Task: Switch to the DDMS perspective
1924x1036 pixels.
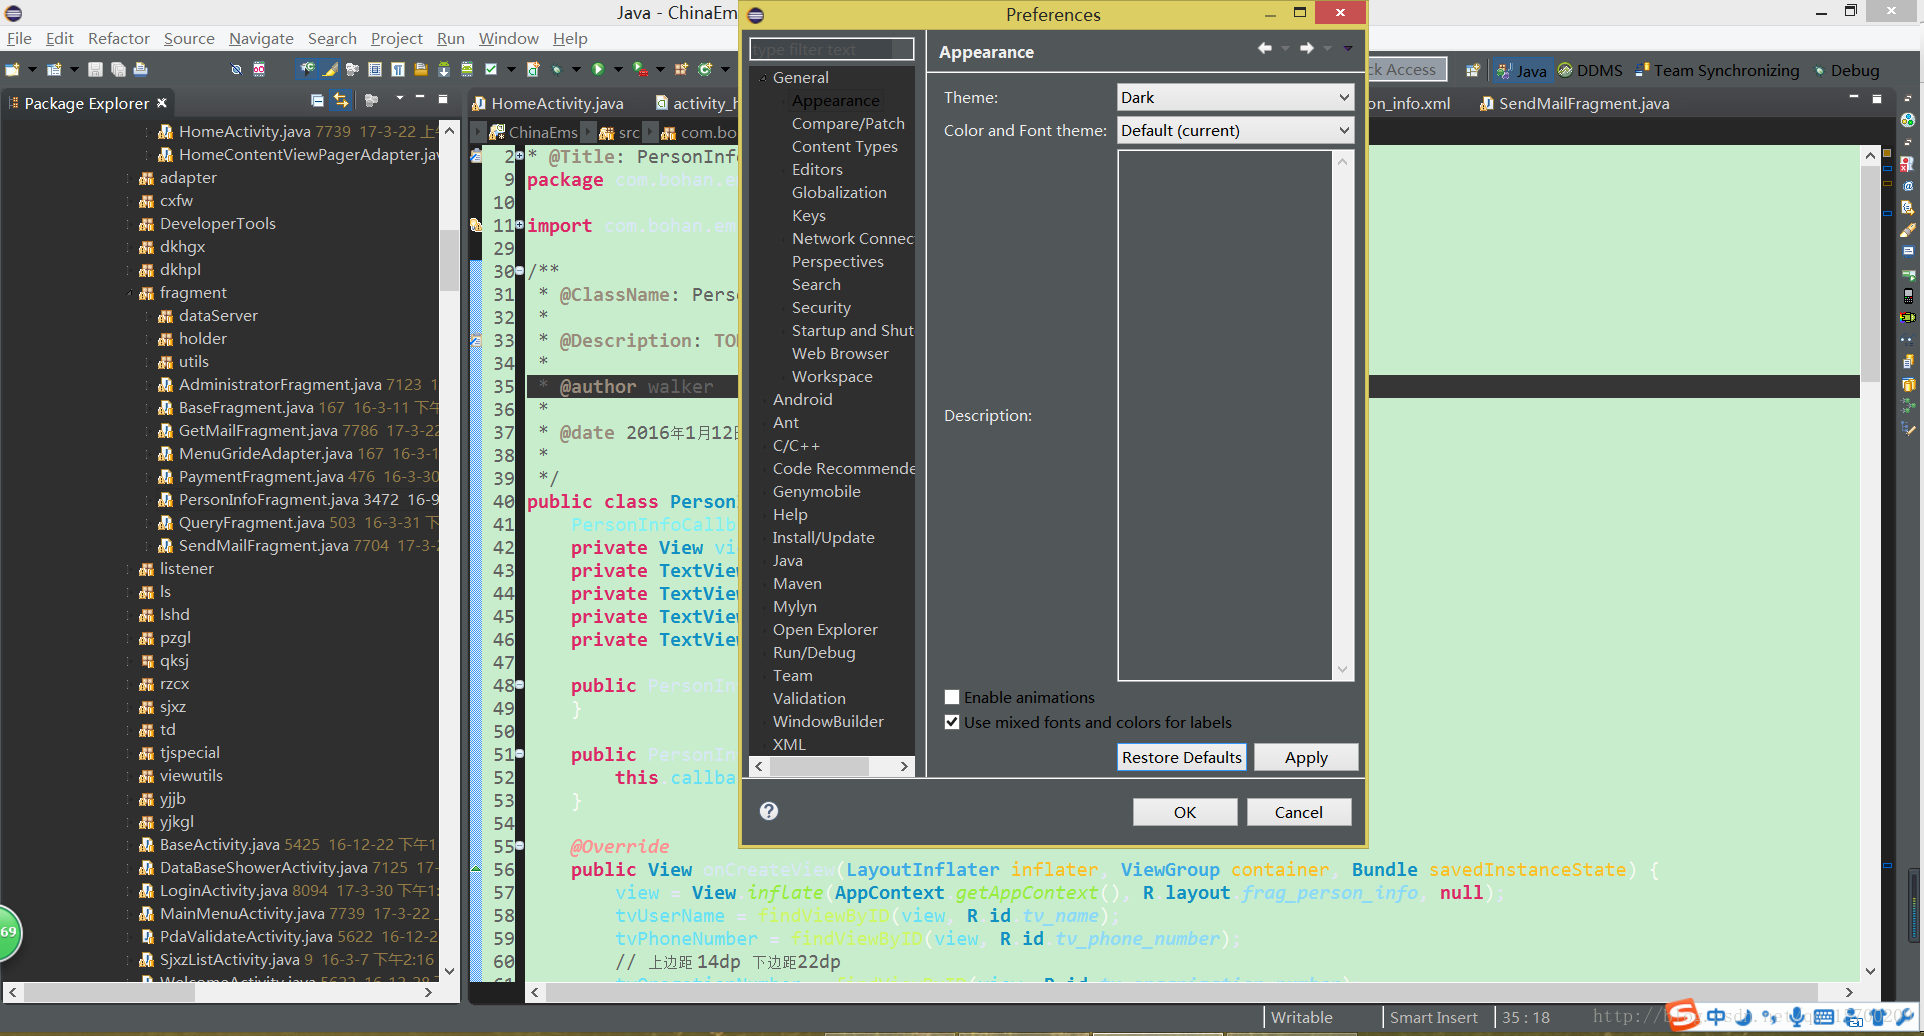Action: pos(1591,71)
